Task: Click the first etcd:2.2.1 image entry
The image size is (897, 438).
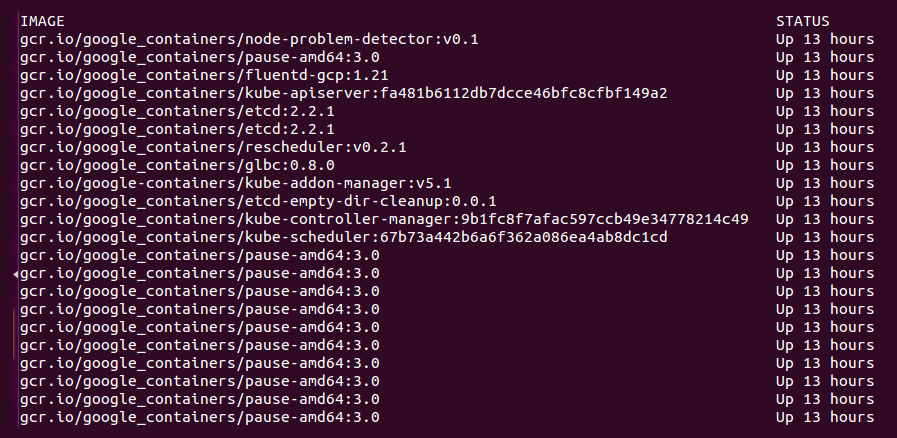Action: (177, 112)
